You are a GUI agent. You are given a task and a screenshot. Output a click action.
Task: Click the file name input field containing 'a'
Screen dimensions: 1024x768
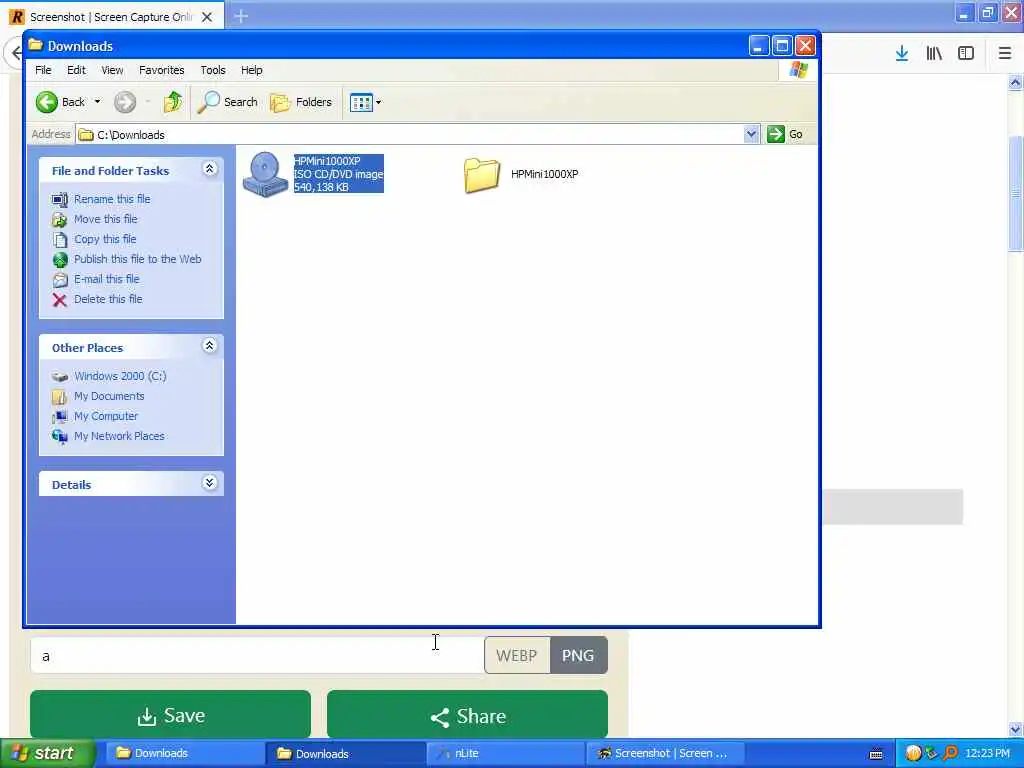257,655
